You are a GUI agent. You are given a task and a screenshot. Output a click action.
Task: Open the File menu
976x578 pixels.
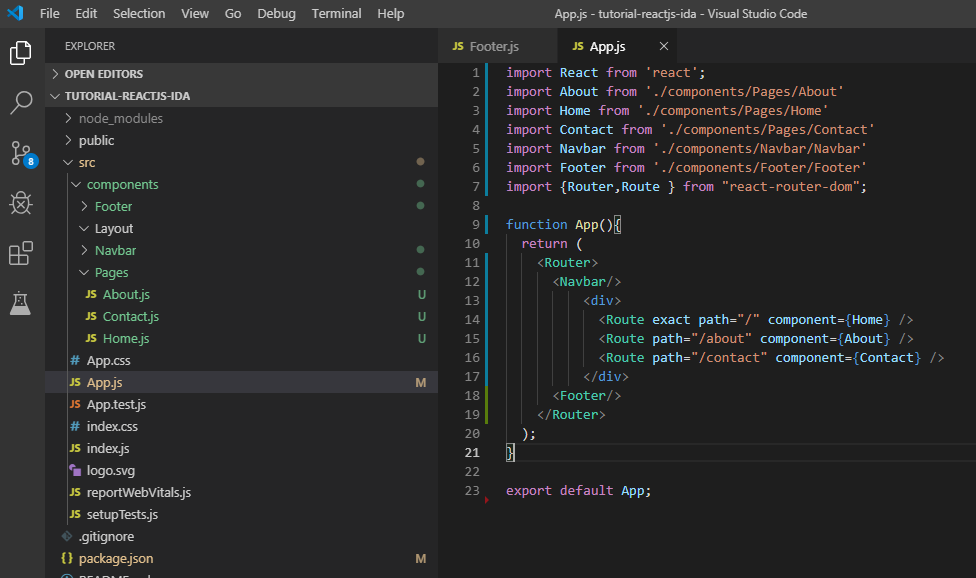49,14
